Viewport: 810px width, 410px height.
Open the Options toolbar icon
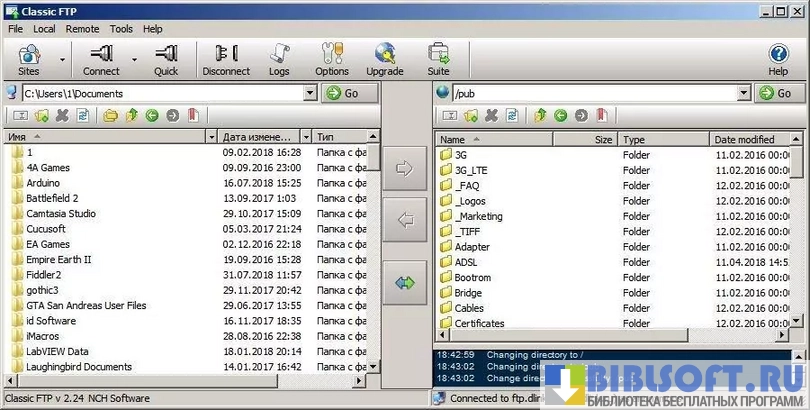[x=332, y=59]
